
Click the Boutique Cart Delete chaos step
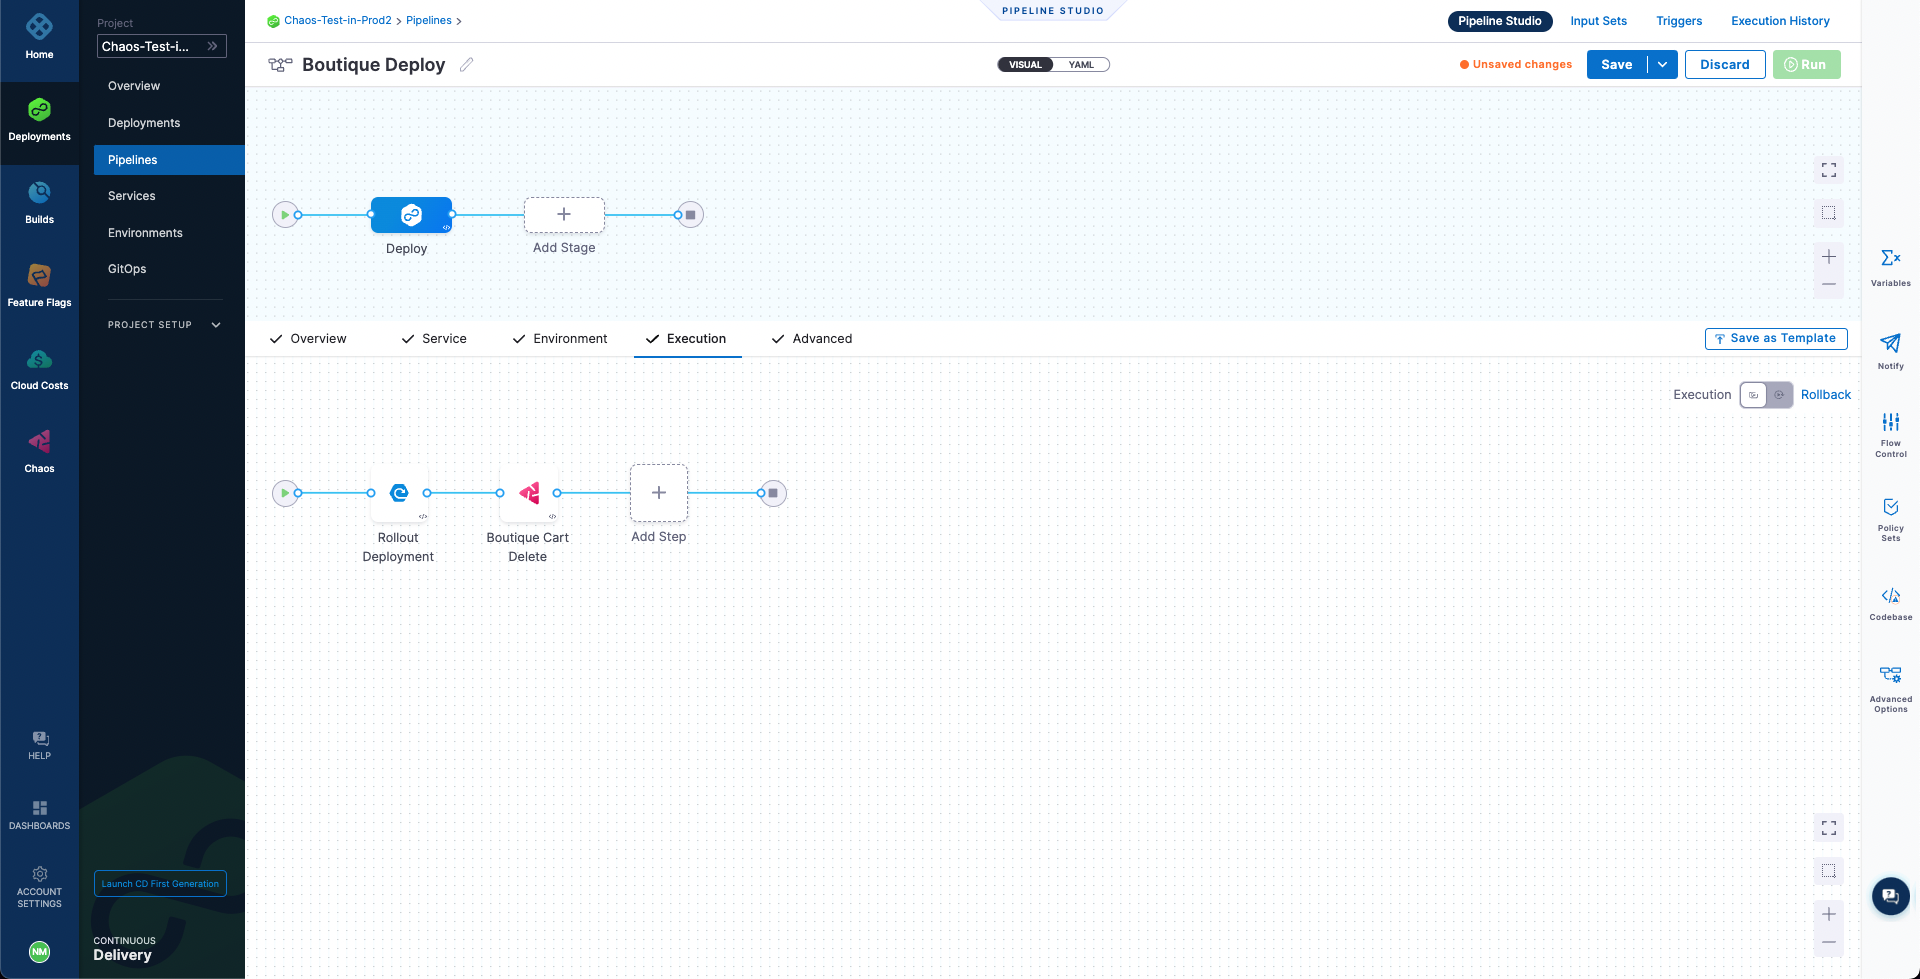528,493
